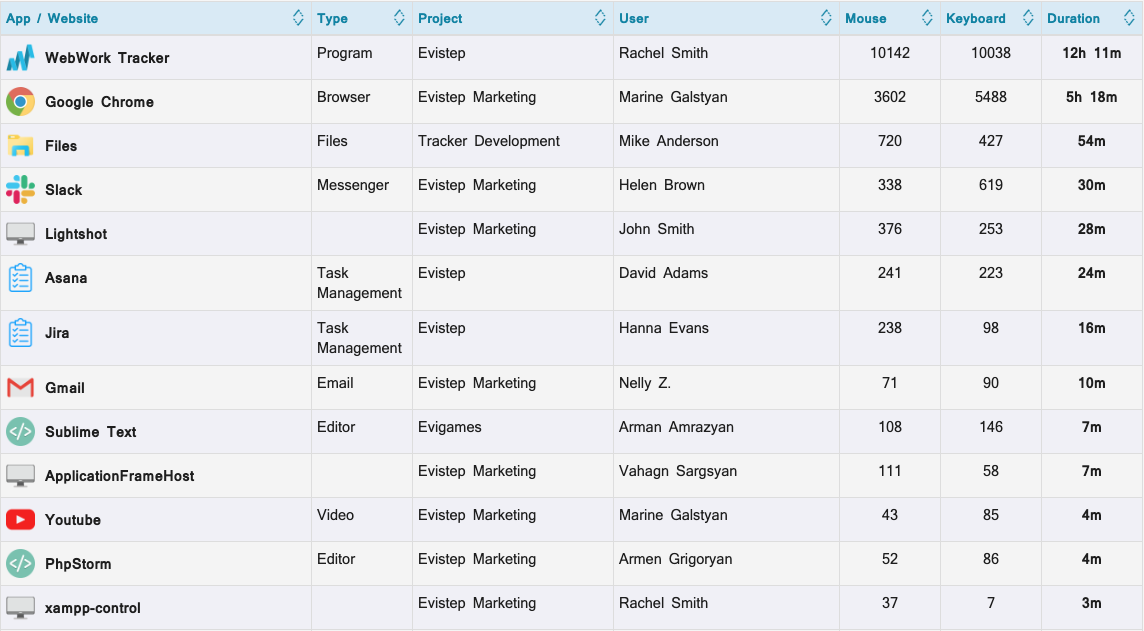Image resolution: width=1144 pixels, height=631 pixels.
Task: Select the WebWork Tracker app name
Action: coord(107,58)
